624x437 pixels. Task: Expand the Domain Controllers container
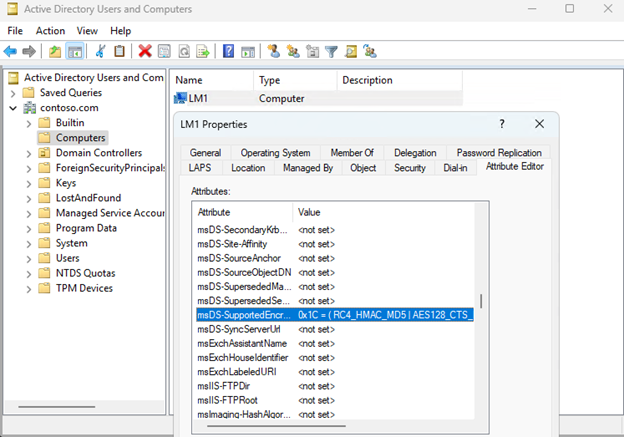click(x=28, y=153)
